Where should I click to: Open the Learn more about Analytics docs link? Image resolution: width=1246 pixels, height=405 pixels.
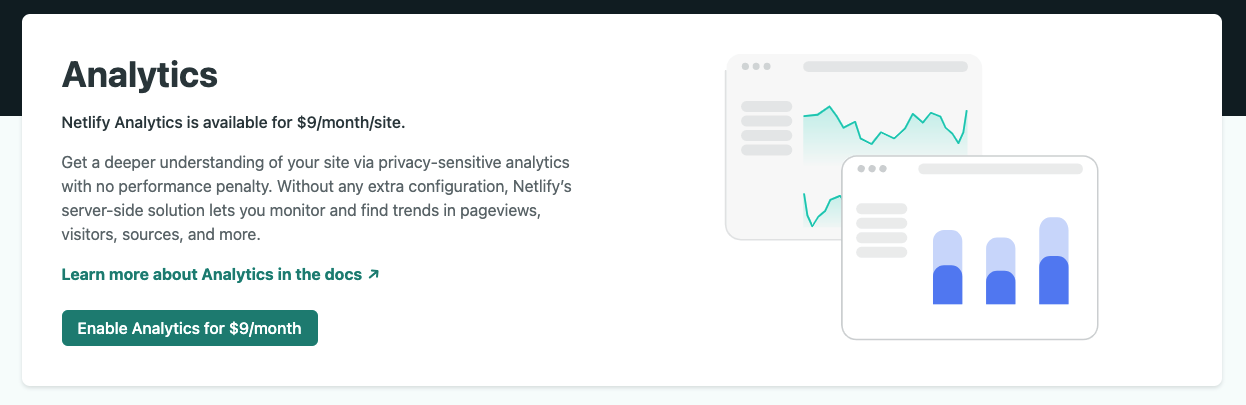(x=211, y=274)
